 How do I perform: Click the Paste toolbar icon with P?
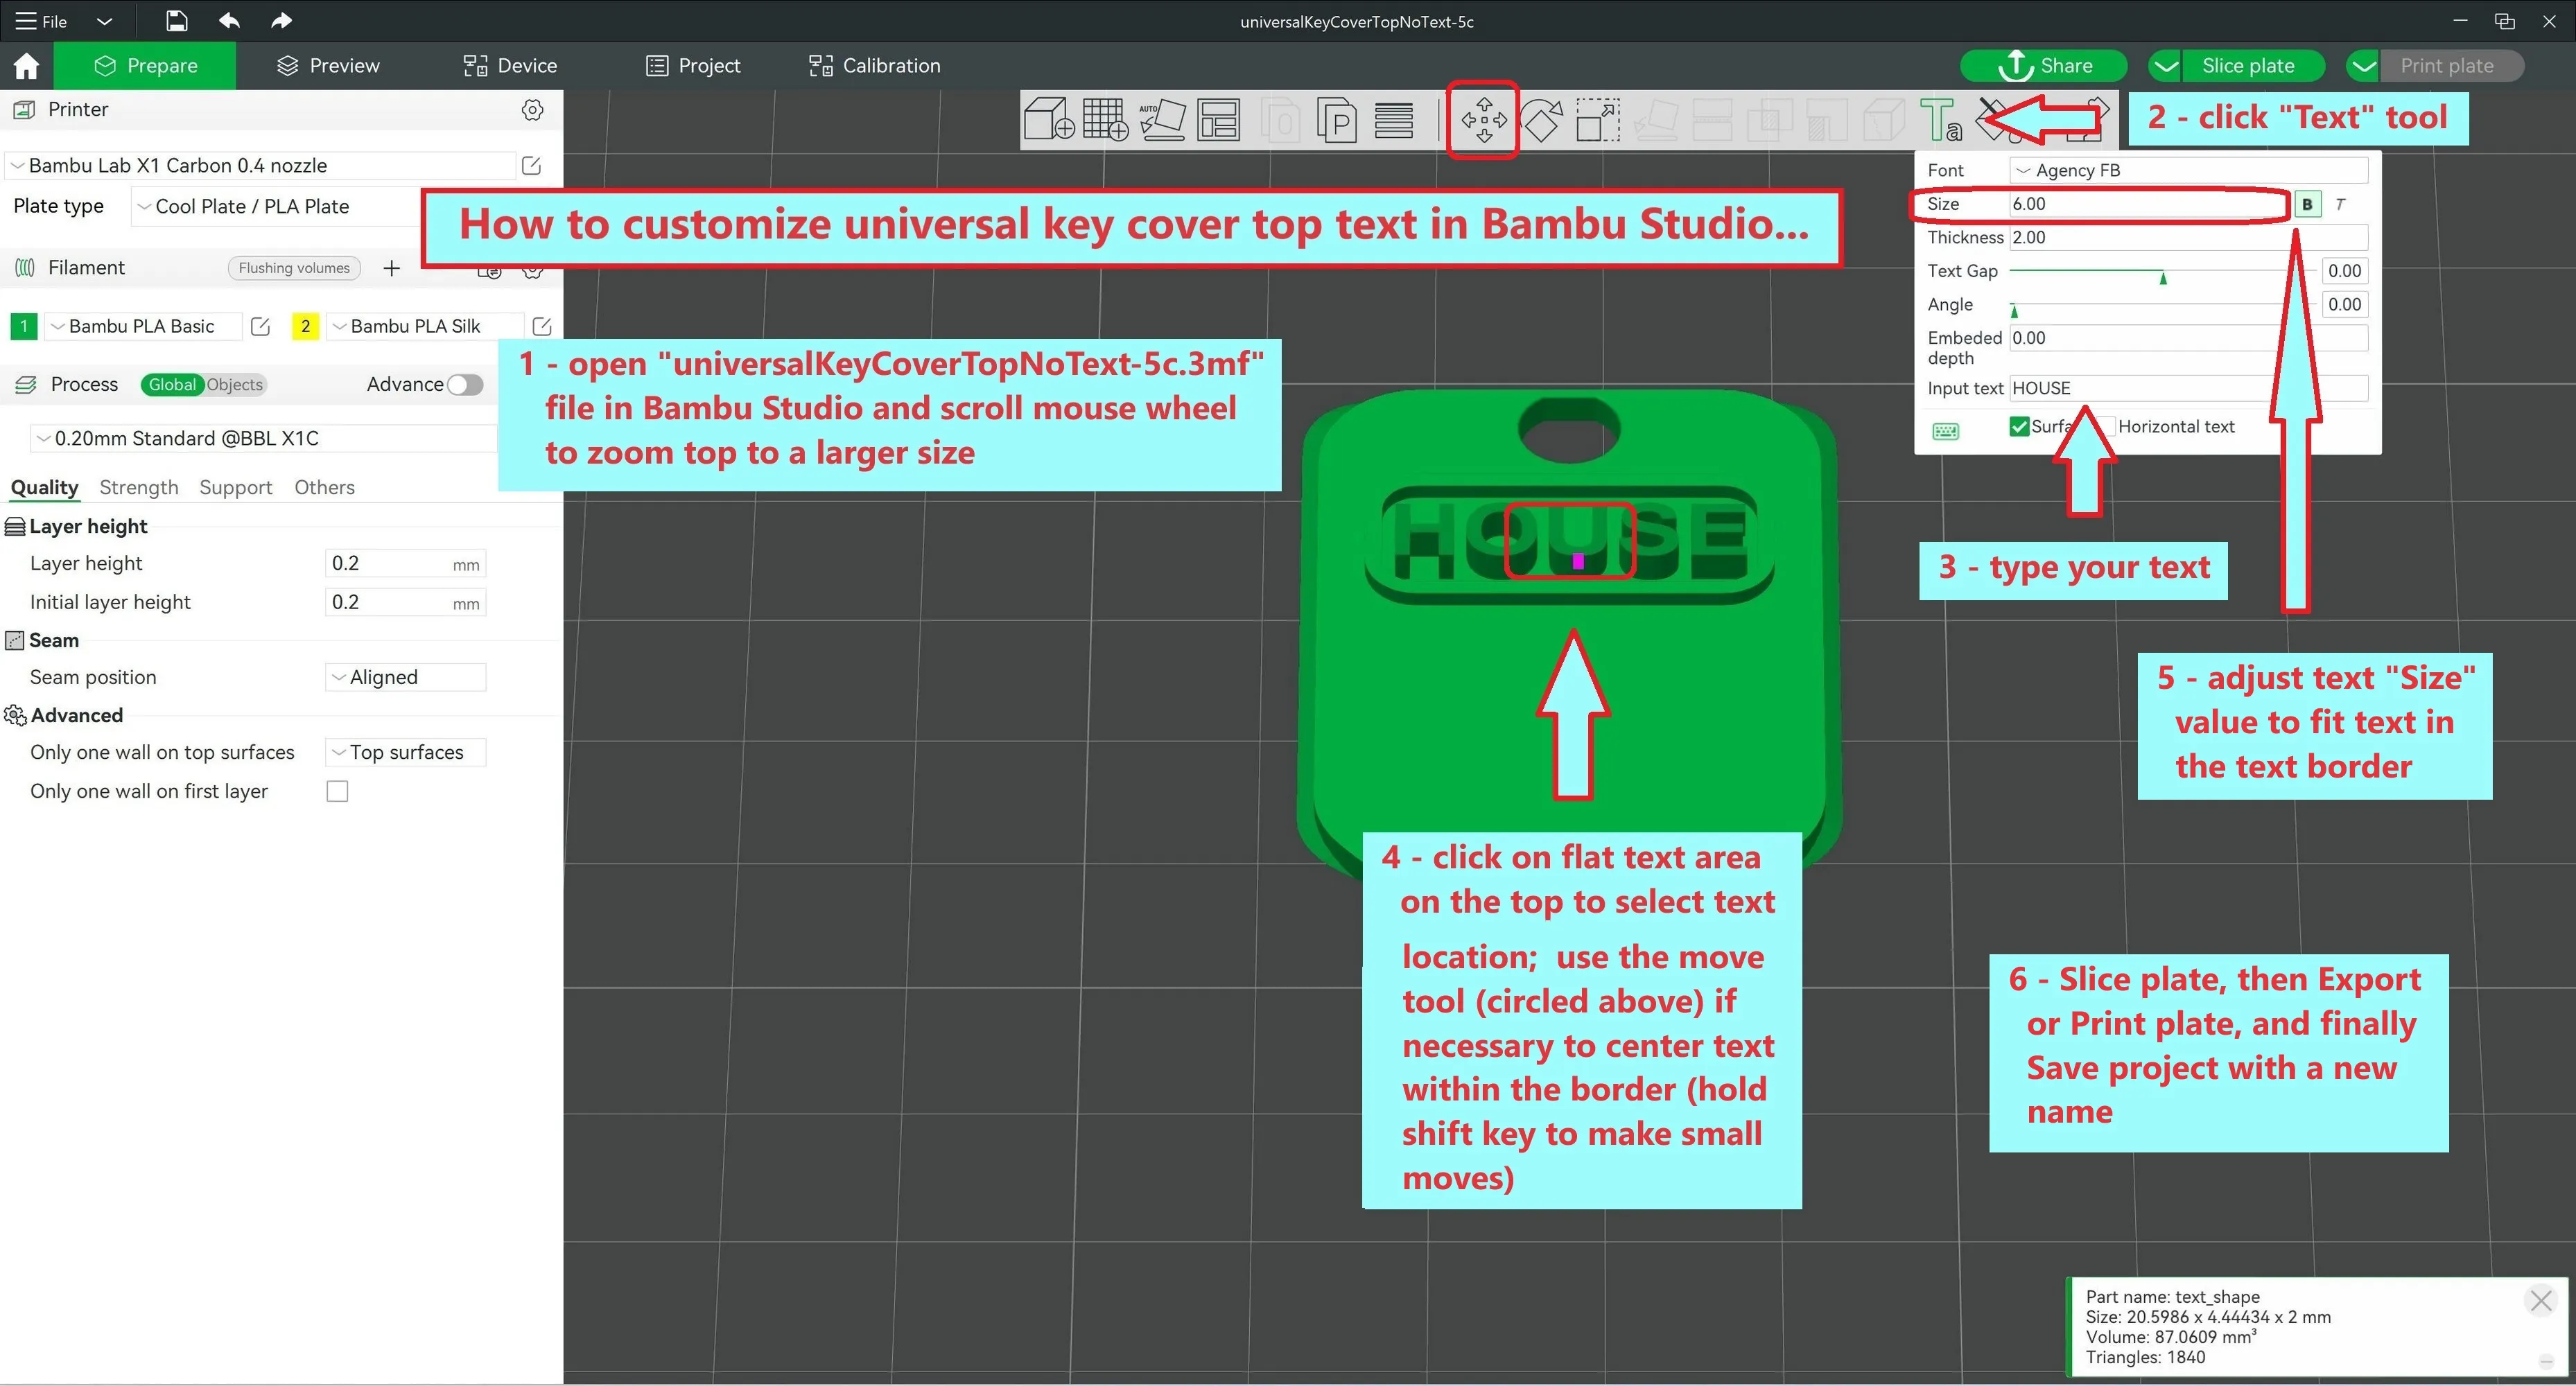pos(1337,120)
